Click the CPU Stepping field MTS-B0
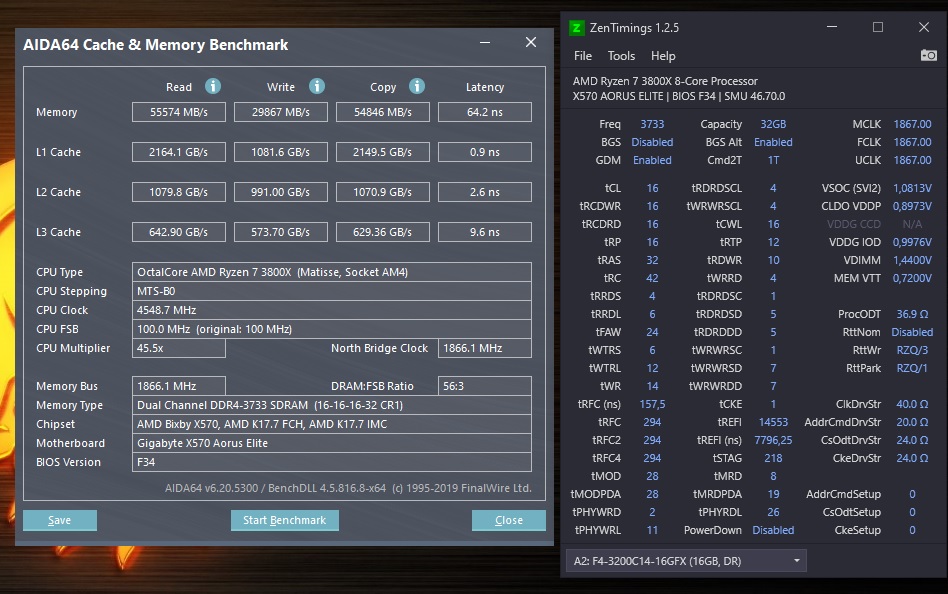The image size is (948, 594). pos(332,291)
